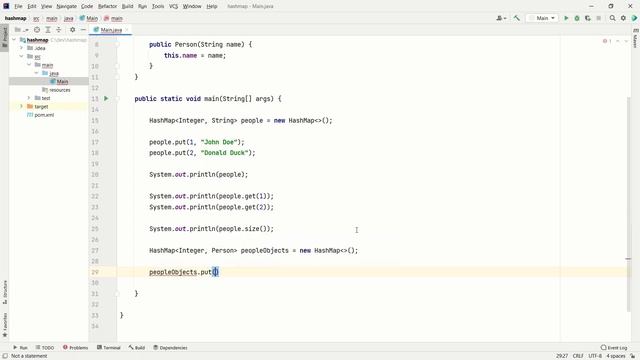This screenshot has width=640, height=360.
Task: Open the Terminal tool window
Action: coord(109,348)
